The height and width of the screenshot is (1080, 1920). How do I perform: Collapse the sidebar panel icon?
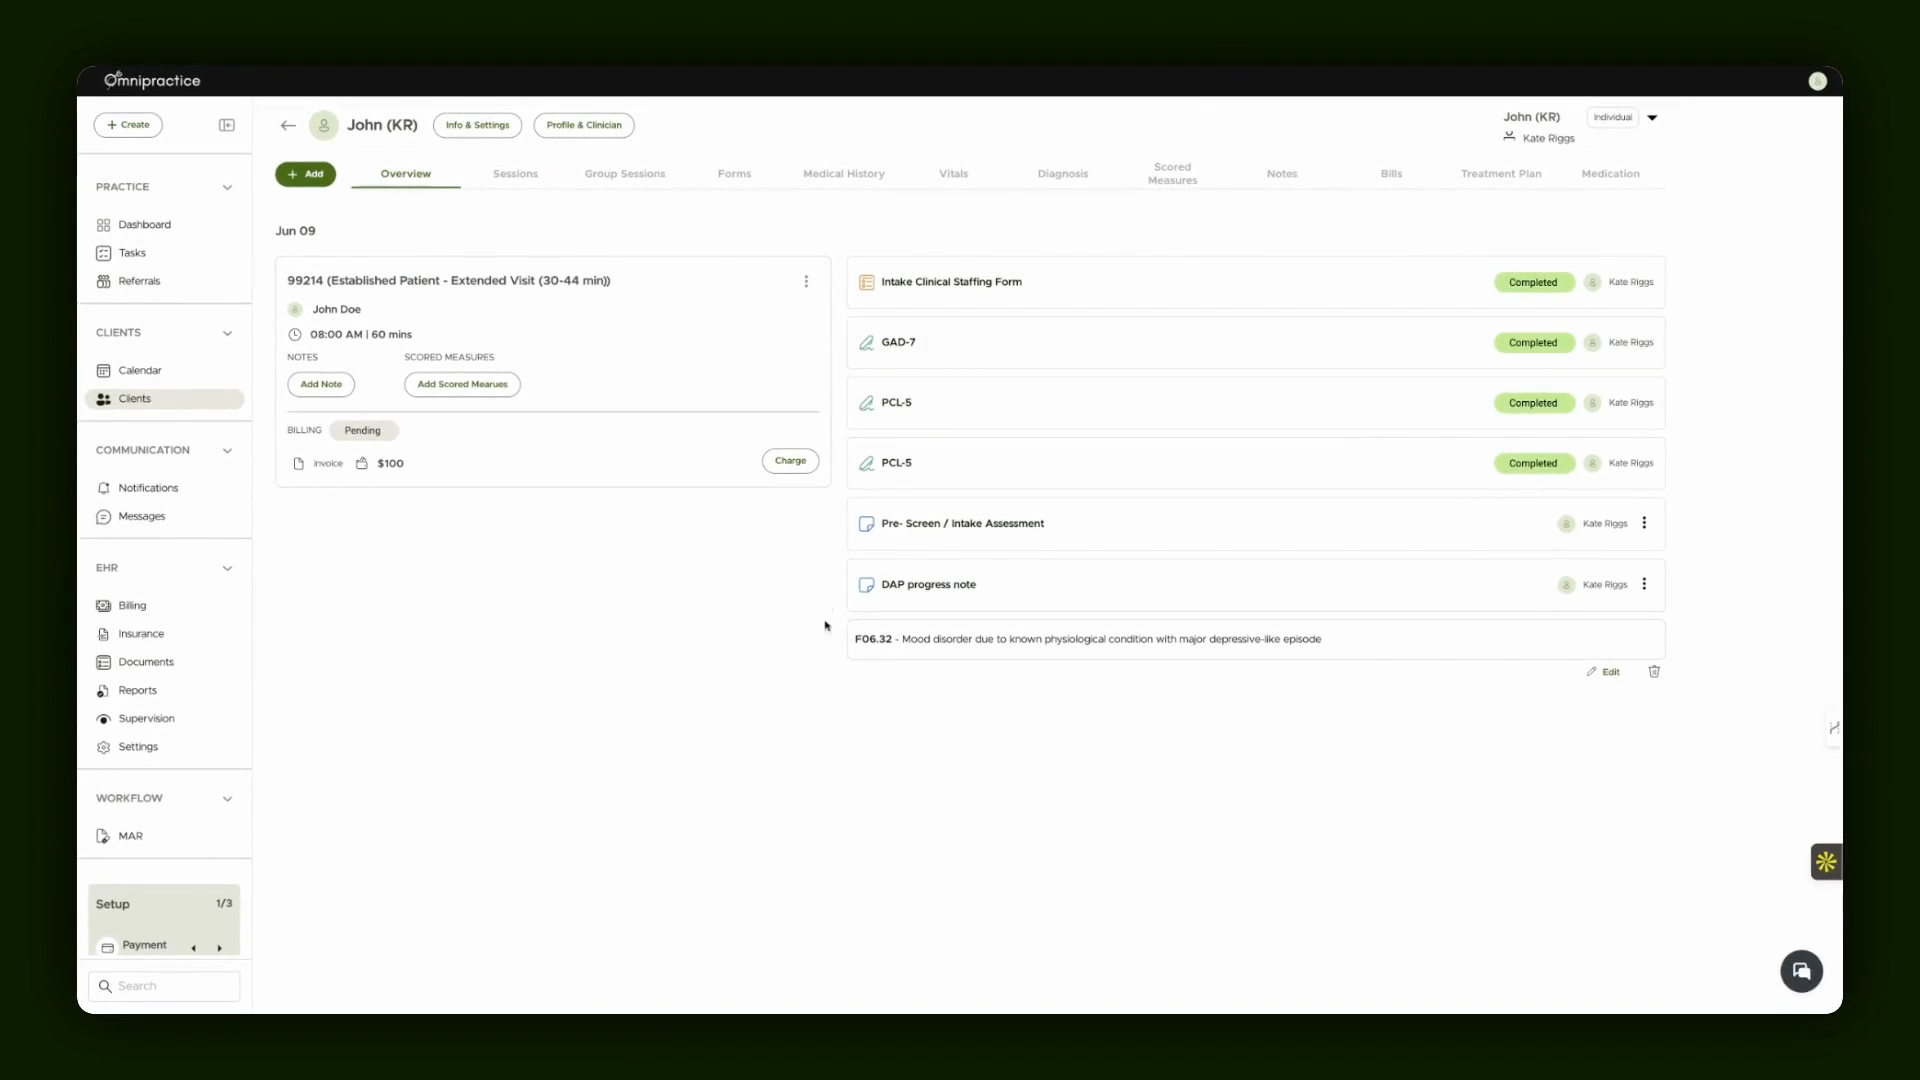(x=227, y=125)
